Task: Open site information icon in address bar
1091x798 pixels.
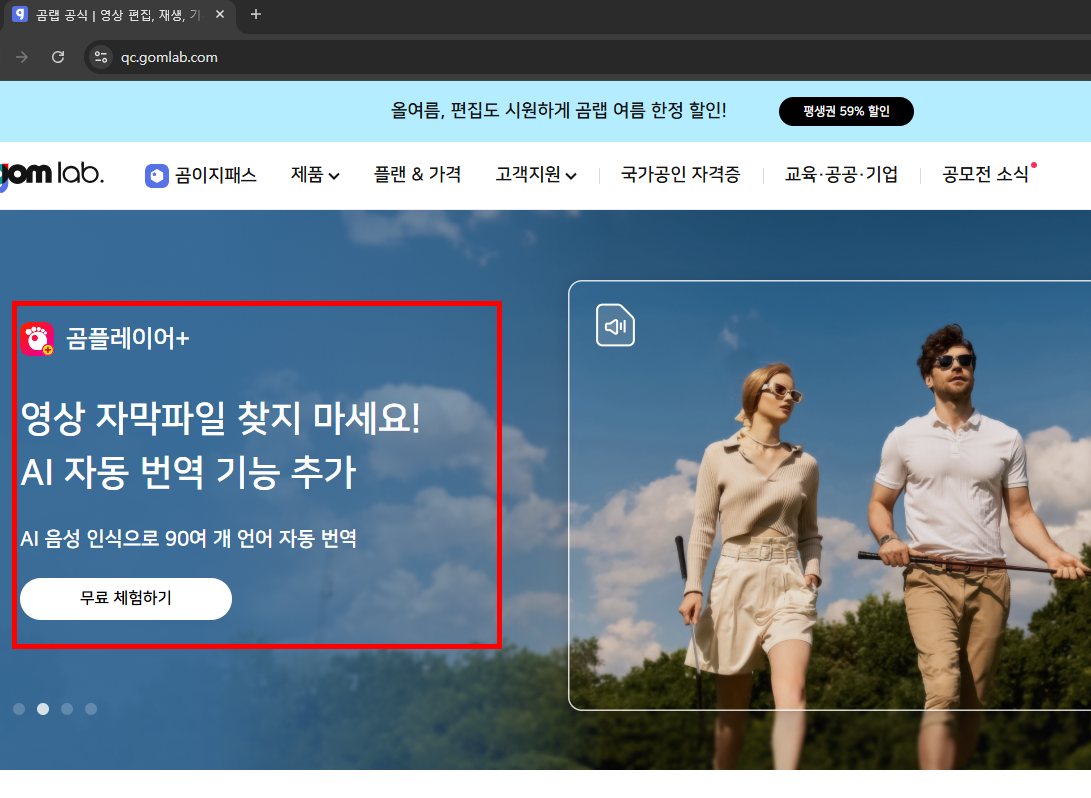Action: coord(100,57)
